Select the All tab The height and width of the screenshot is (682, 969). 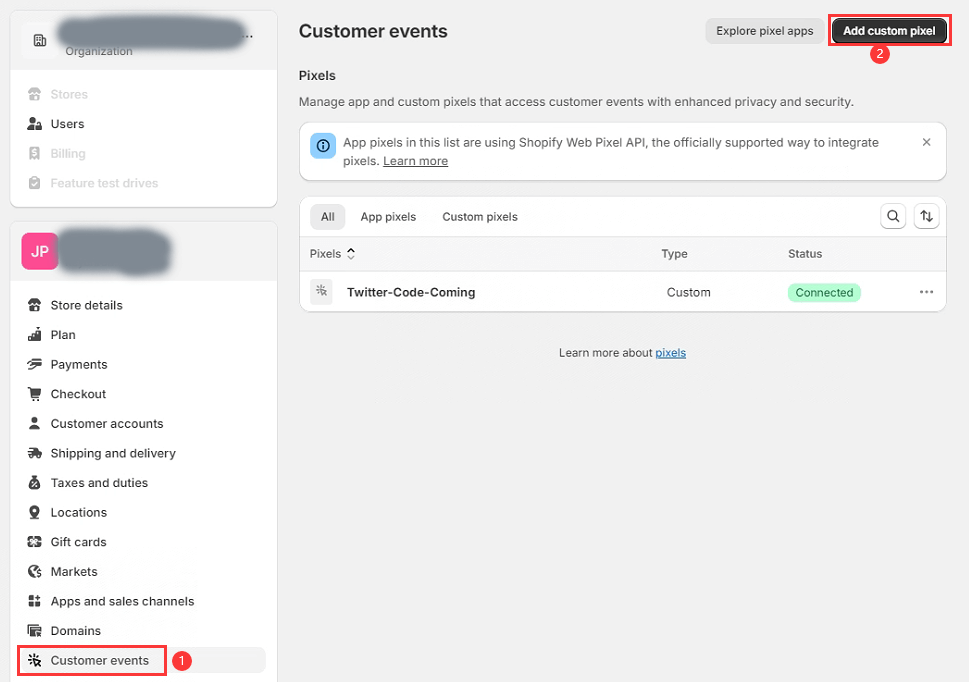(328, 217)
